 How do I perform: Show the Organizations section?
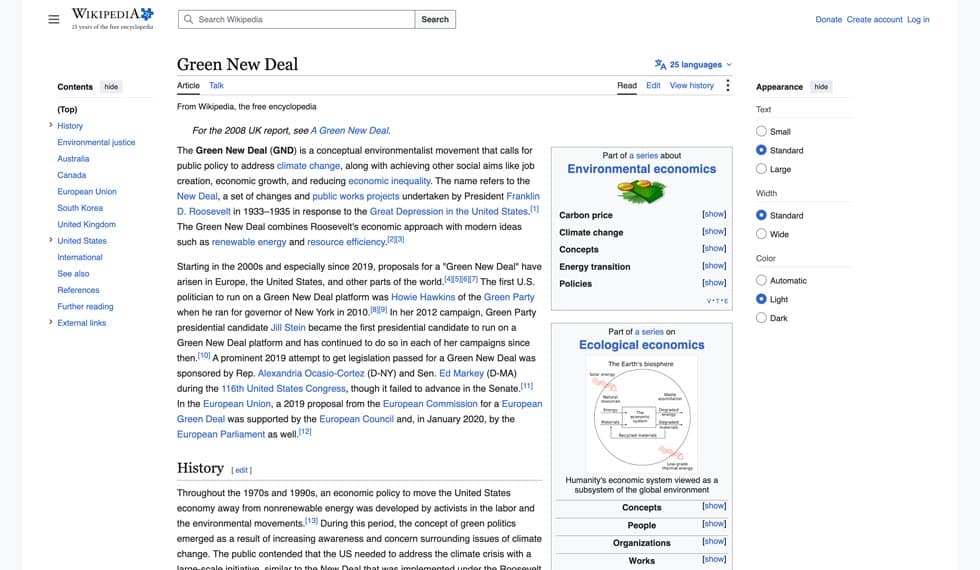(x=714, y=541)
